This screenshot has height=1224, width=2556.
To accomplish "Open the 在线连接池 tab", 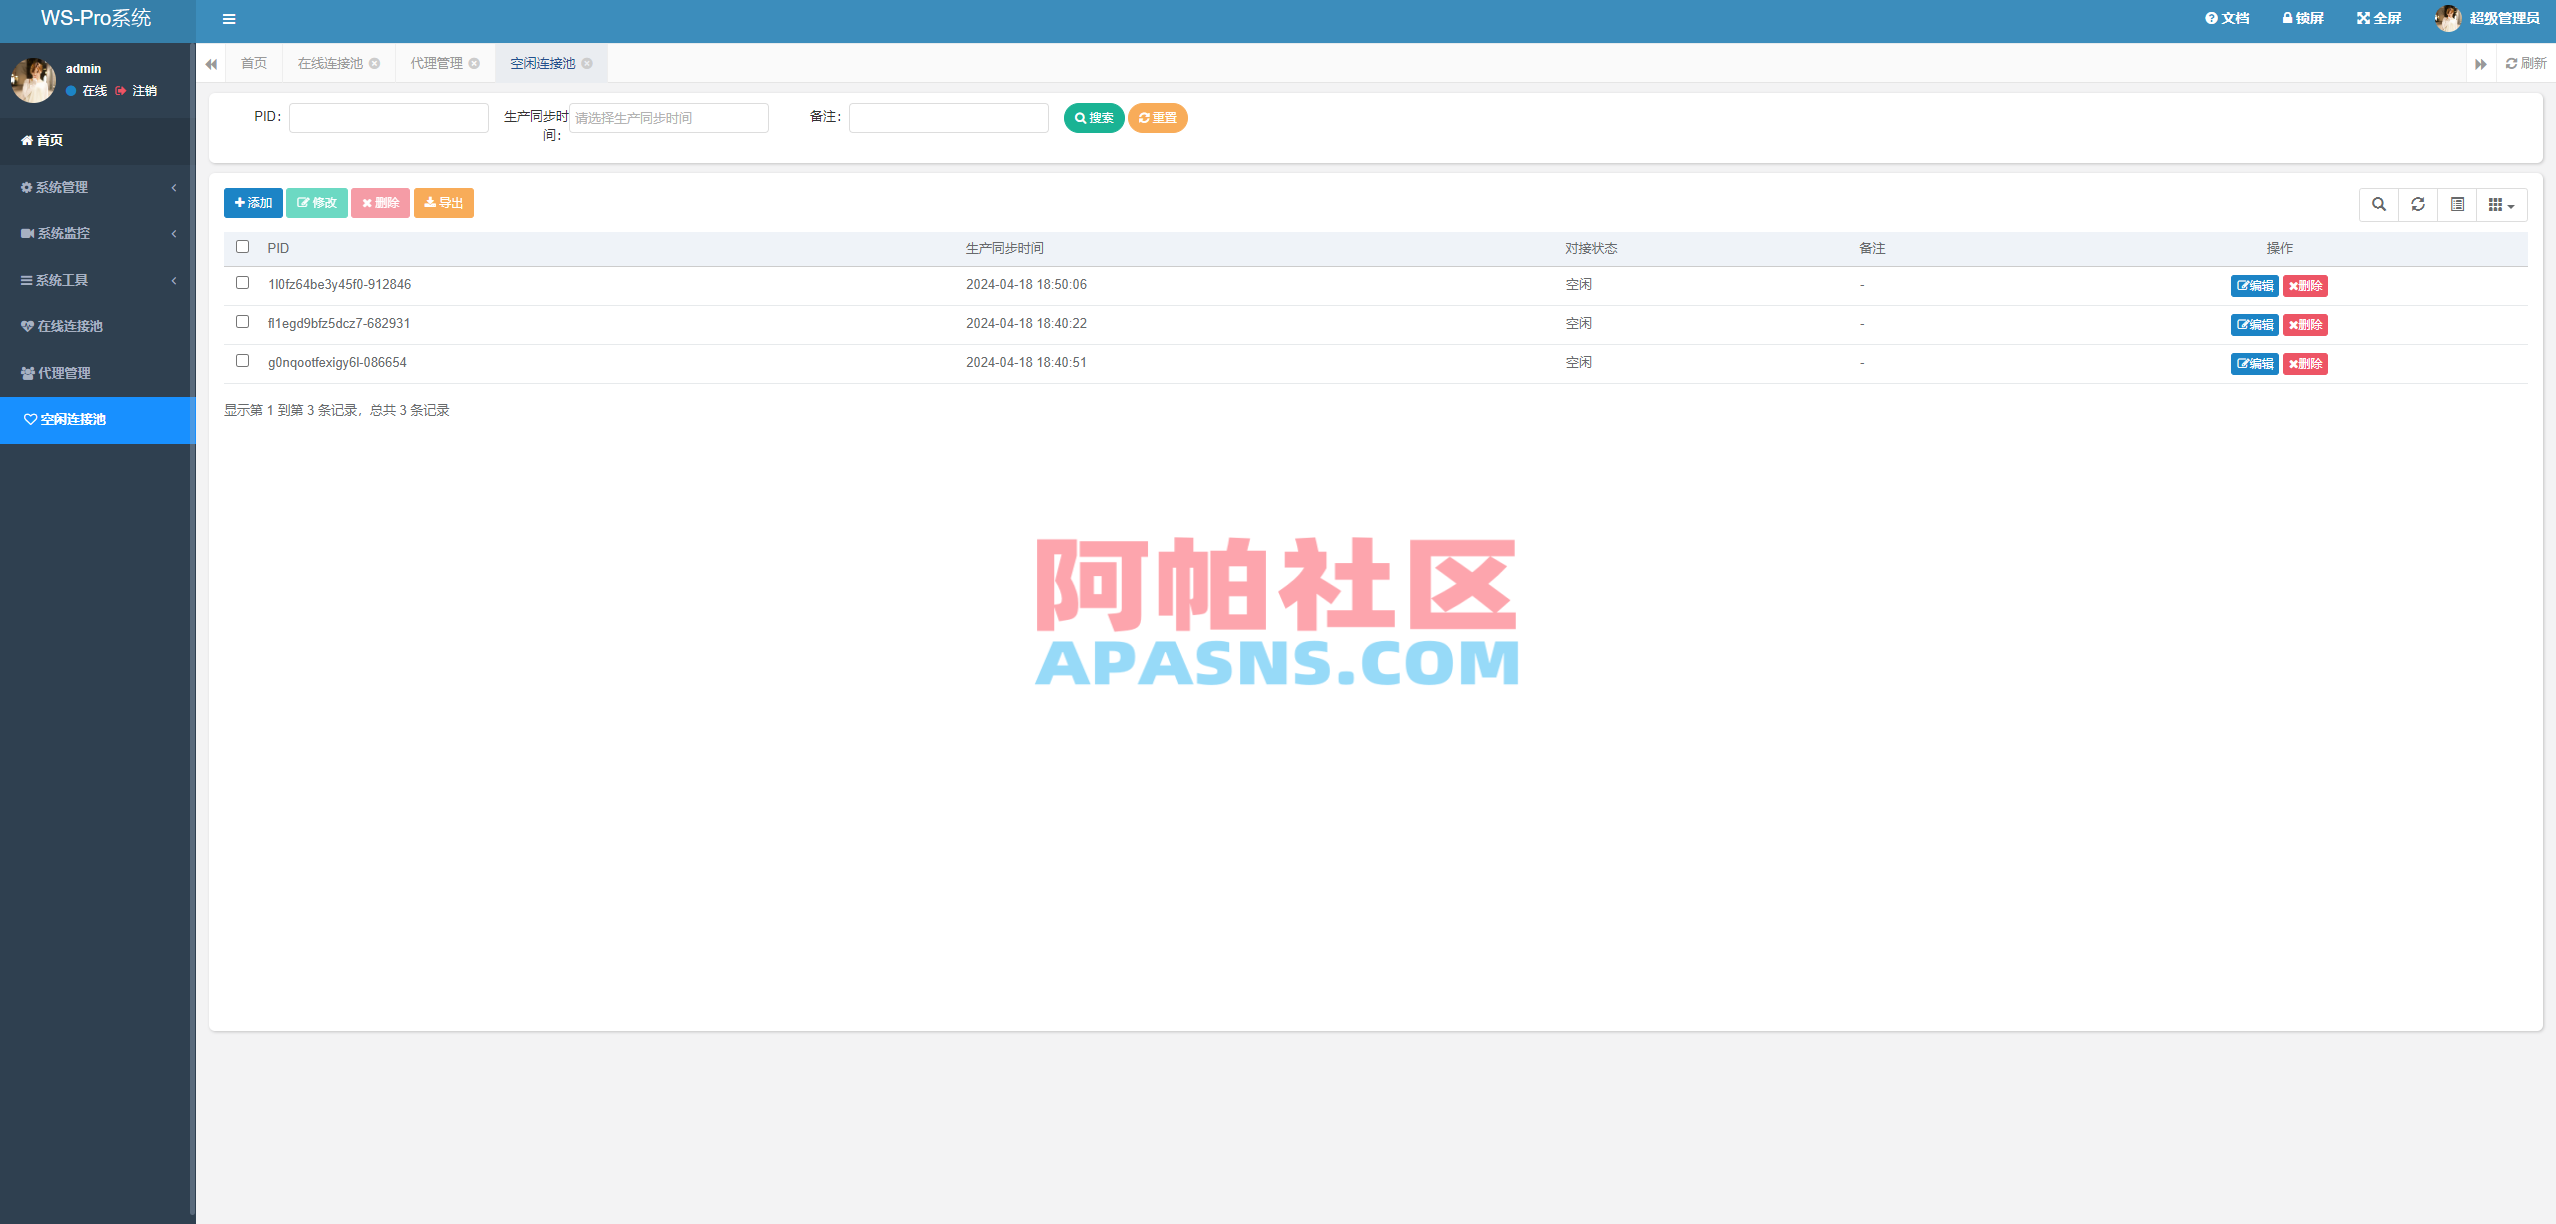I will (330, 62).
